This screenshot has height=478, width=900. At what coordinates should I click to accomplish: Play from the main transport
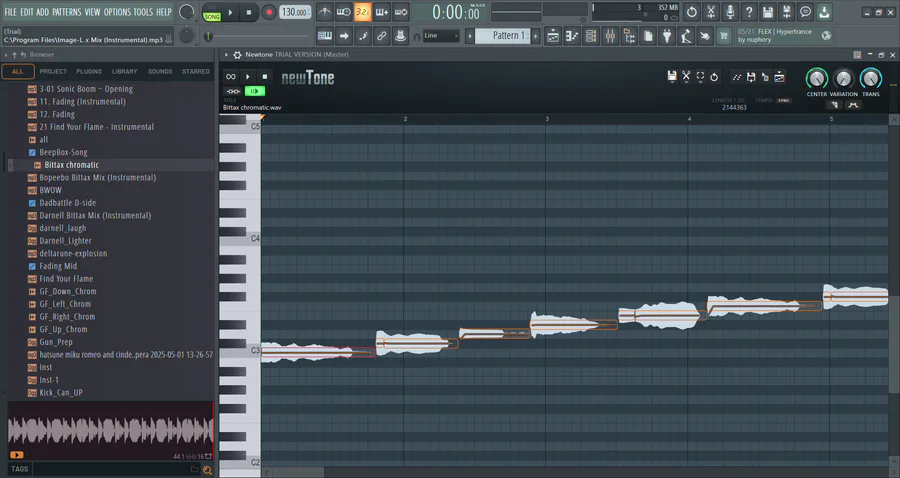click(x=230, y=12)
